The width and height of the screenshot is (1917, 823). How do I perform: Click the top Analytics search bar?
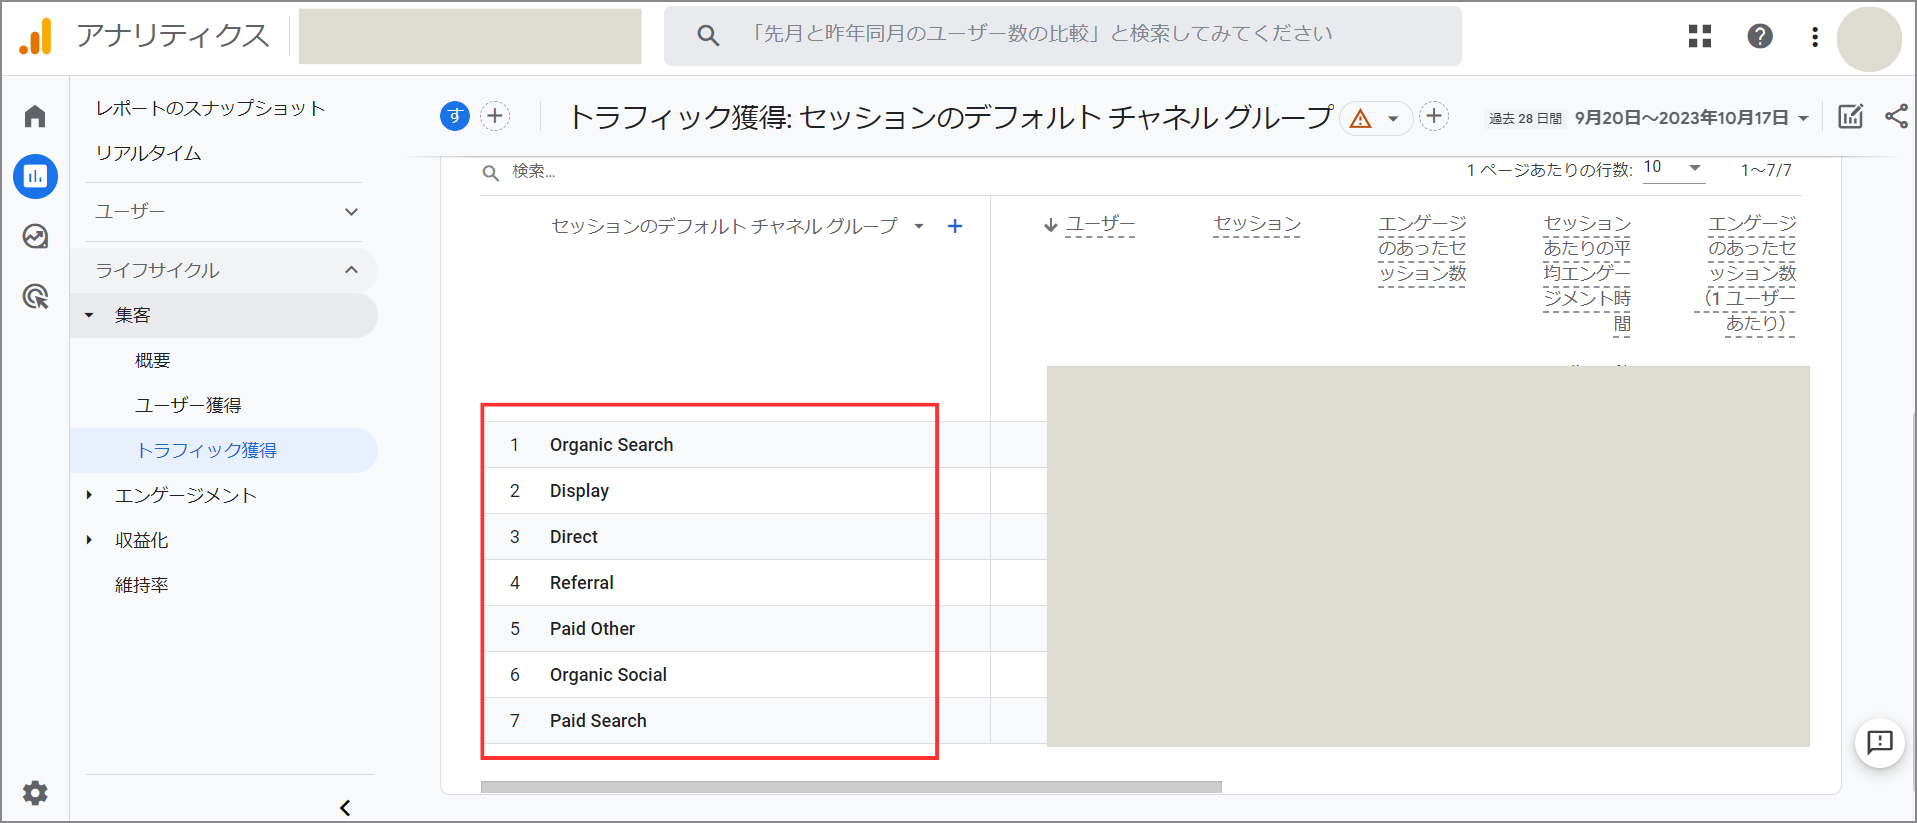tap(1063, 35)
